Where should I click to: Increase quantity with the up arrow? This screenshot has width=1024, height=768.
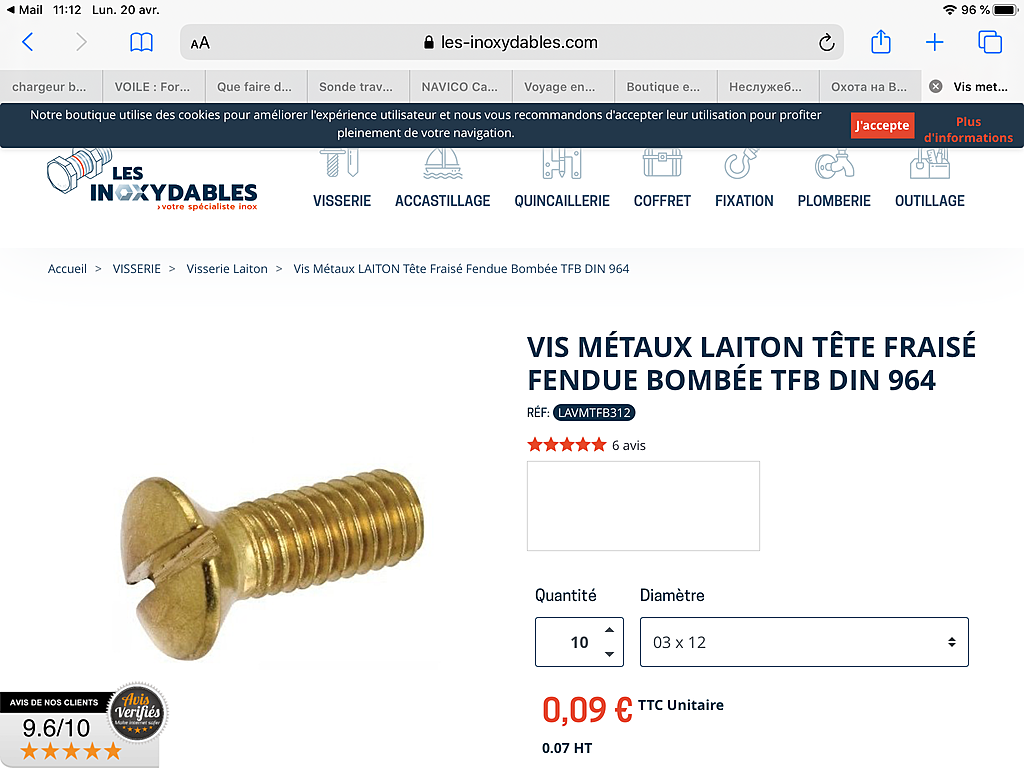pos(609,630)
